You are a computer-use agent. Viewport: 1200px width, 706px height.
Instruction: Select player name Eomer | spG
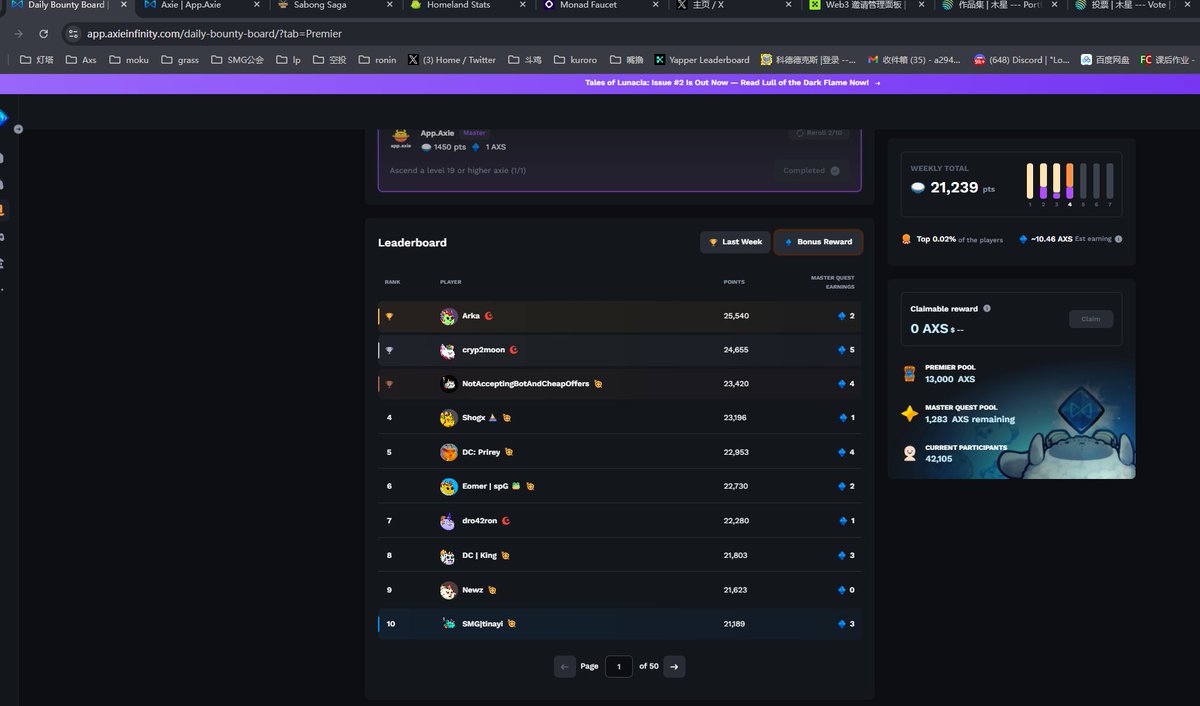tap(485, 486)
